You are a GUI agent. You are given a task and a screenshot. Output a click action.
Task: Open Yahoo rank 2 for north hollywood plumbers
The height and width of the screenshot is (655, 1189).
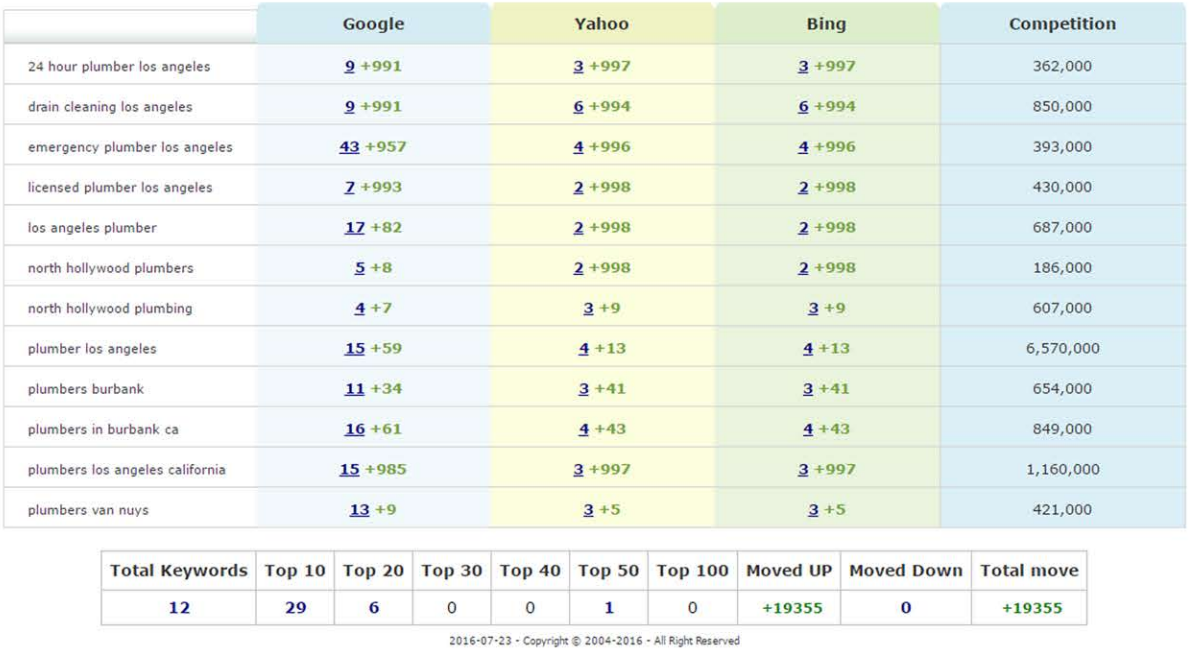point(579,268)
